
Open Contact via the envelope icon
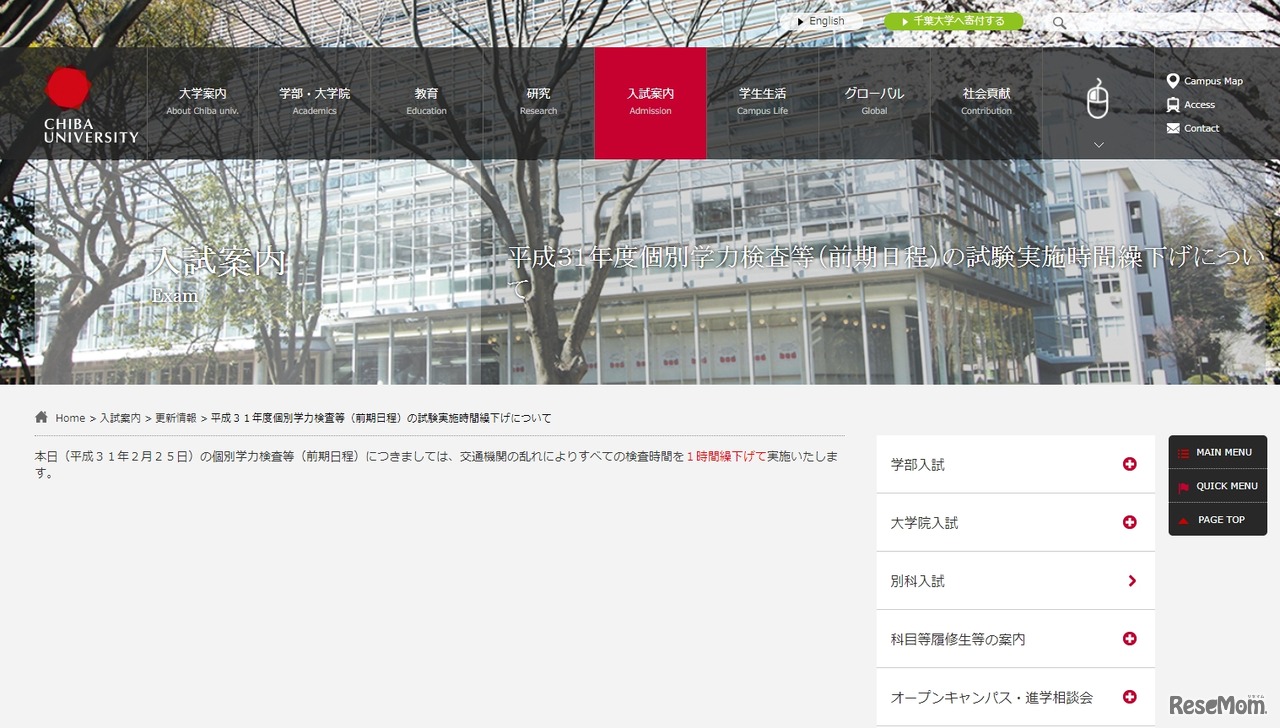tap(1175, 128)
